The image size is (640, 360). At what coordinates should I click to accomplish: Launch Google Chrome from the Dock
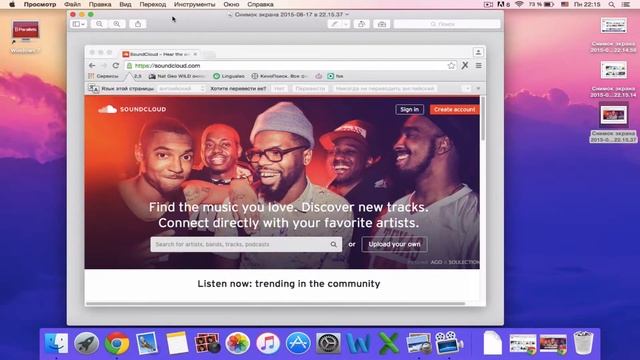click(117, 343)
